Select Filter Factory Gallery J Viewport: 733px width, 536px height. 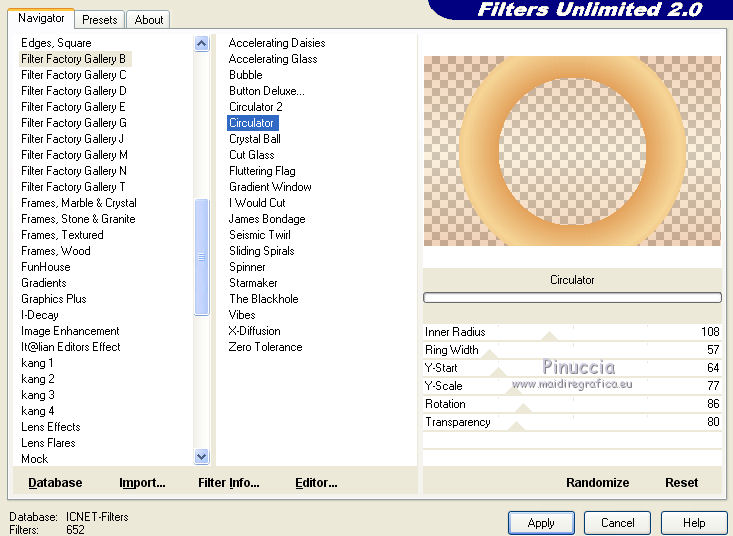[72, 139]
